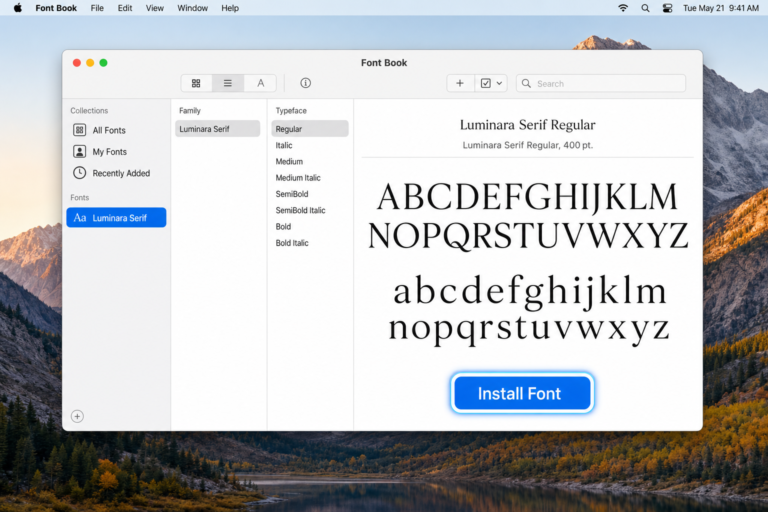Click the 'Luminara Serif Regular, 400 pt.' subtitle
The width and height of the screenshot is (768, 512).
click(528, 145)
